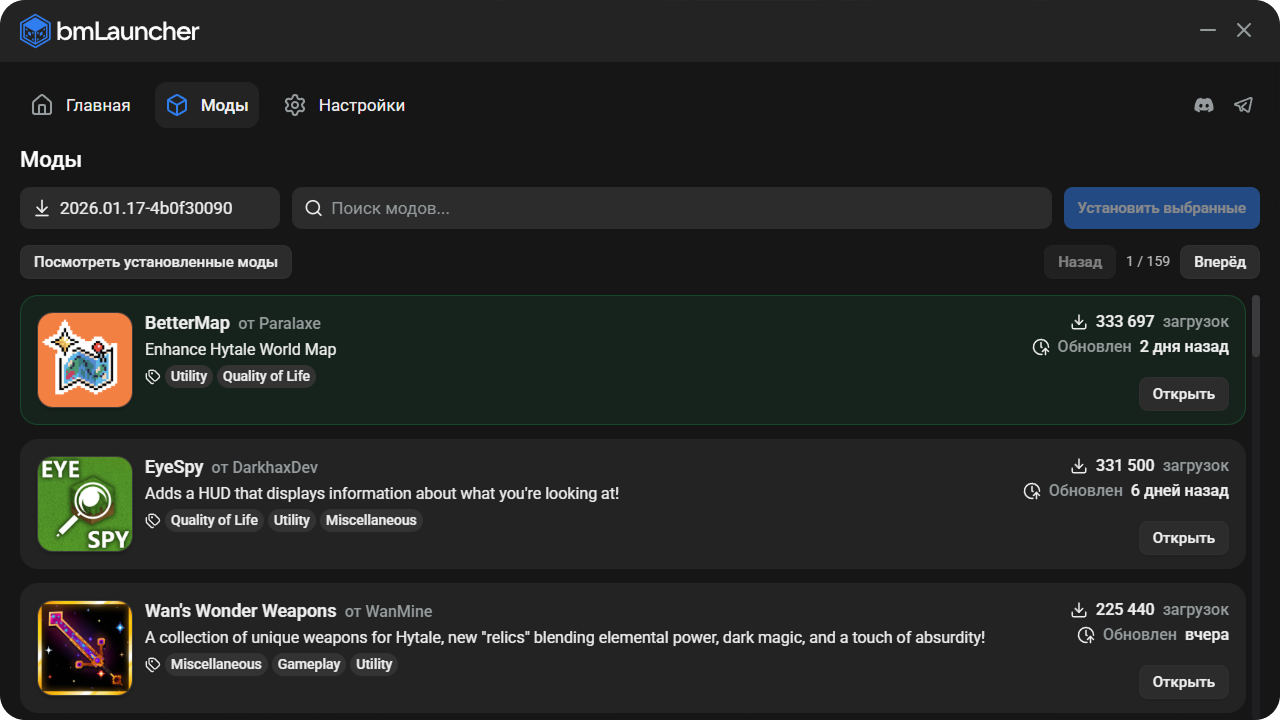This screenshot has height=720, width=1280.
Task: Click the EyeSpy mod icon
Action: (85, 504)
